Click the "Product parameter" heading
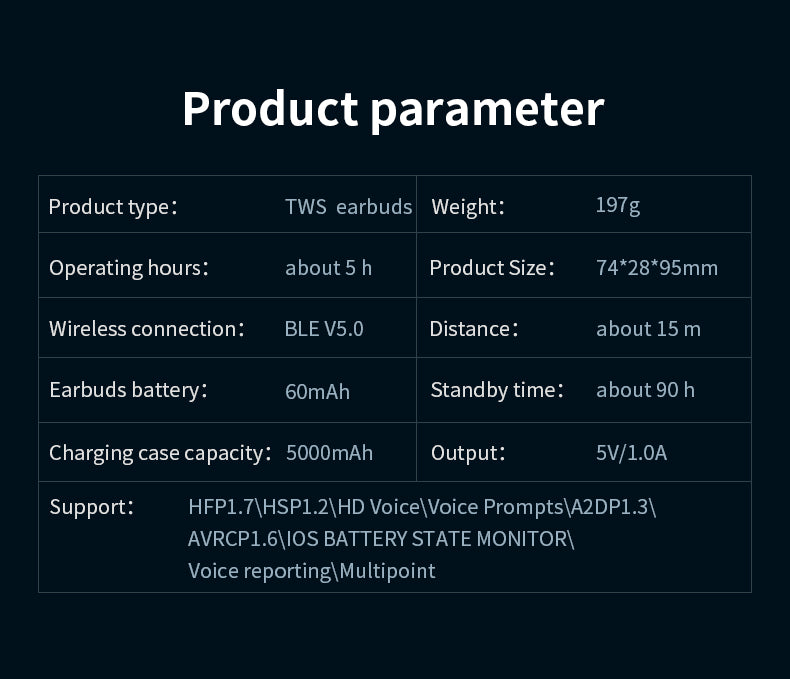Image resolution: width=790 pixels, height=679 pixels. click(393, 108)
